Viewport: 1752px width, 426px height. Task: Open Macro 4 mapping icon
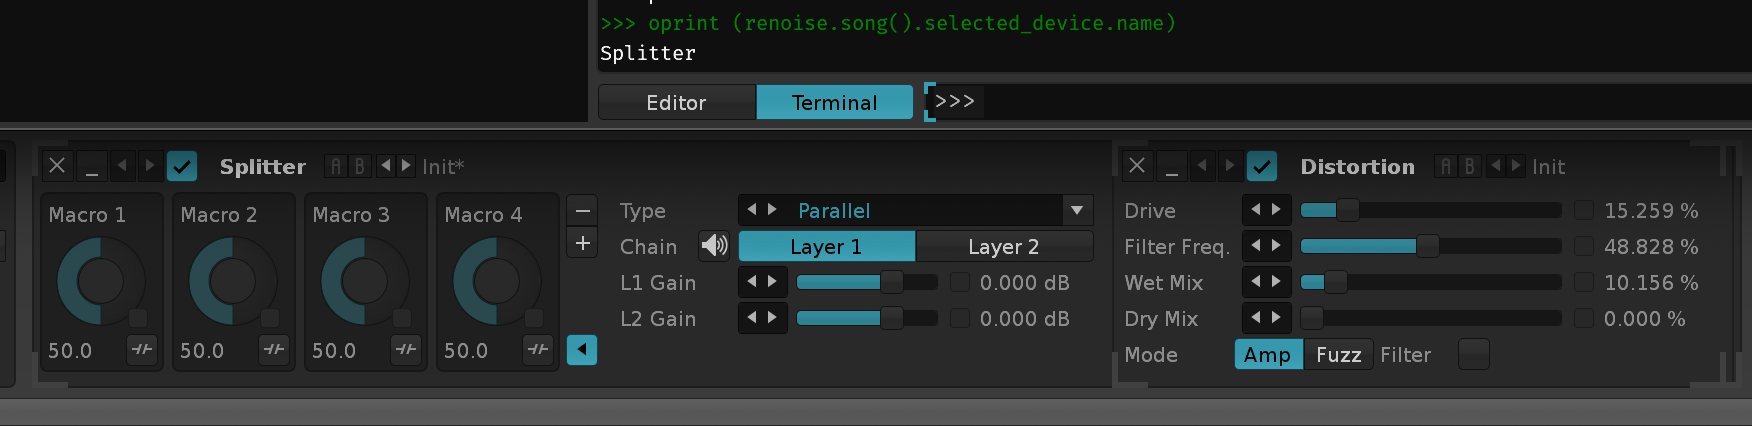pyautogui.click(x=538, y=349)
